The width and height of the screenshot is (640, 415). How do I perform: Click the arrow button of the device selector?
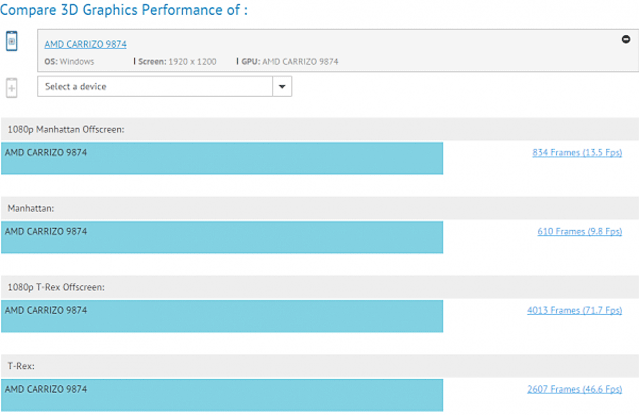click(x=282, y=87)
